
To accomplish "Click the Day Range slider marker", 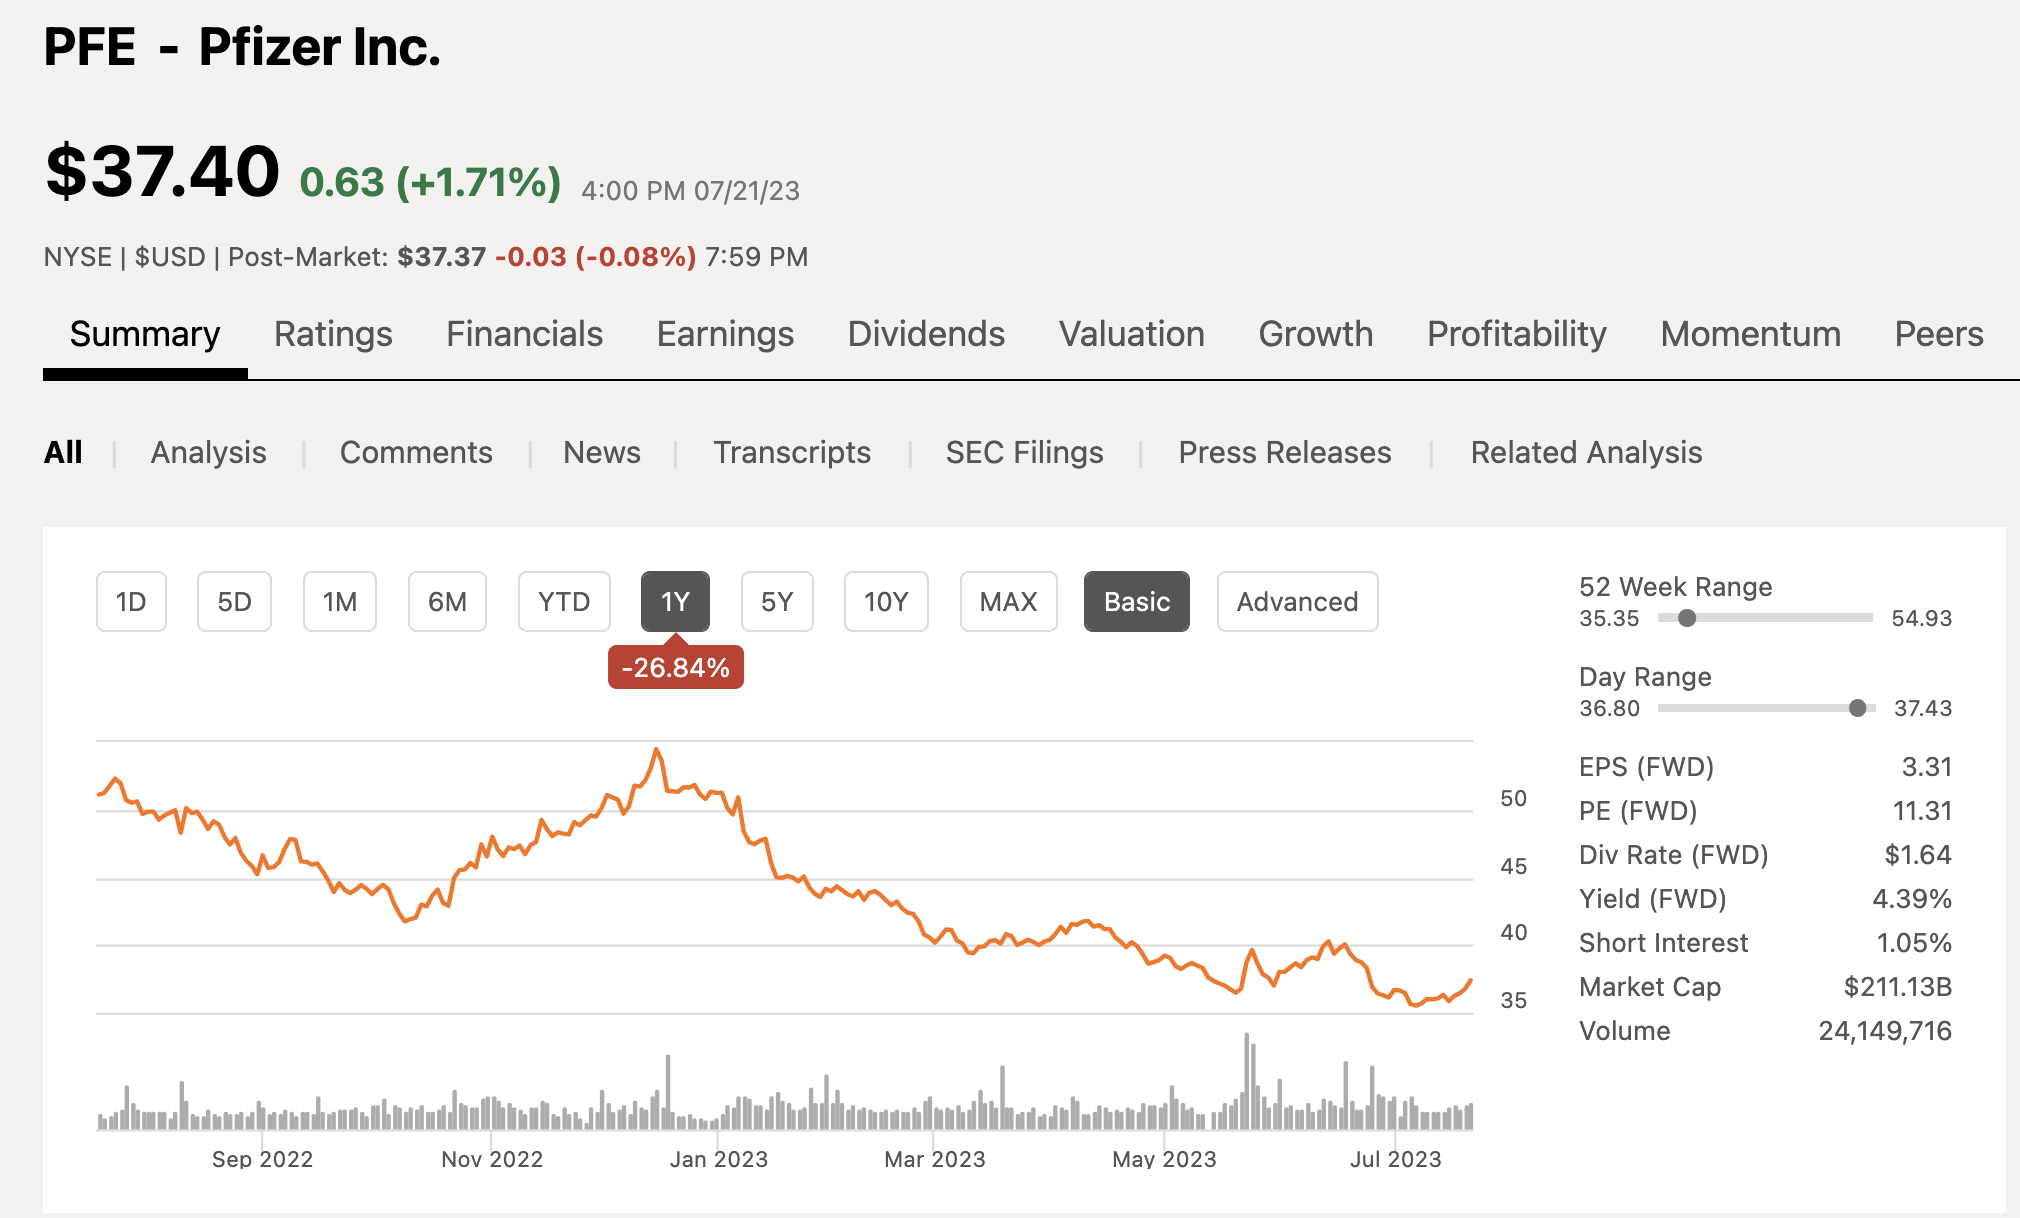I will 1857,708.
